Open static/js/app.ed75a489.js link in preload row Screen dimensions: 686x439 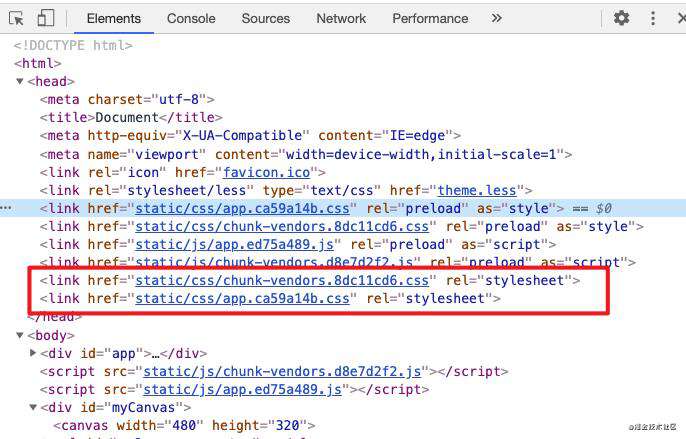[x=234, y=244]
